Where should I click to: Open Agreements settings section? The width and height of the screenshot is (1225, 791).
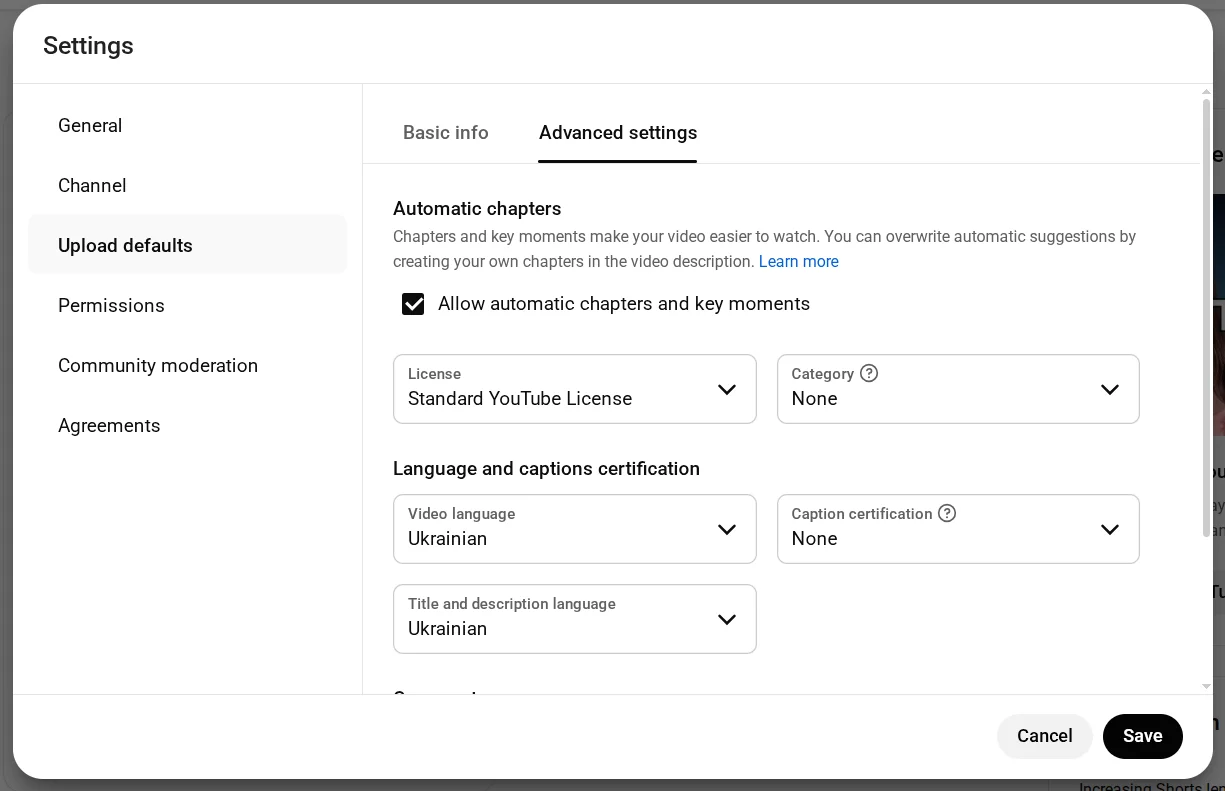[109, 426]
